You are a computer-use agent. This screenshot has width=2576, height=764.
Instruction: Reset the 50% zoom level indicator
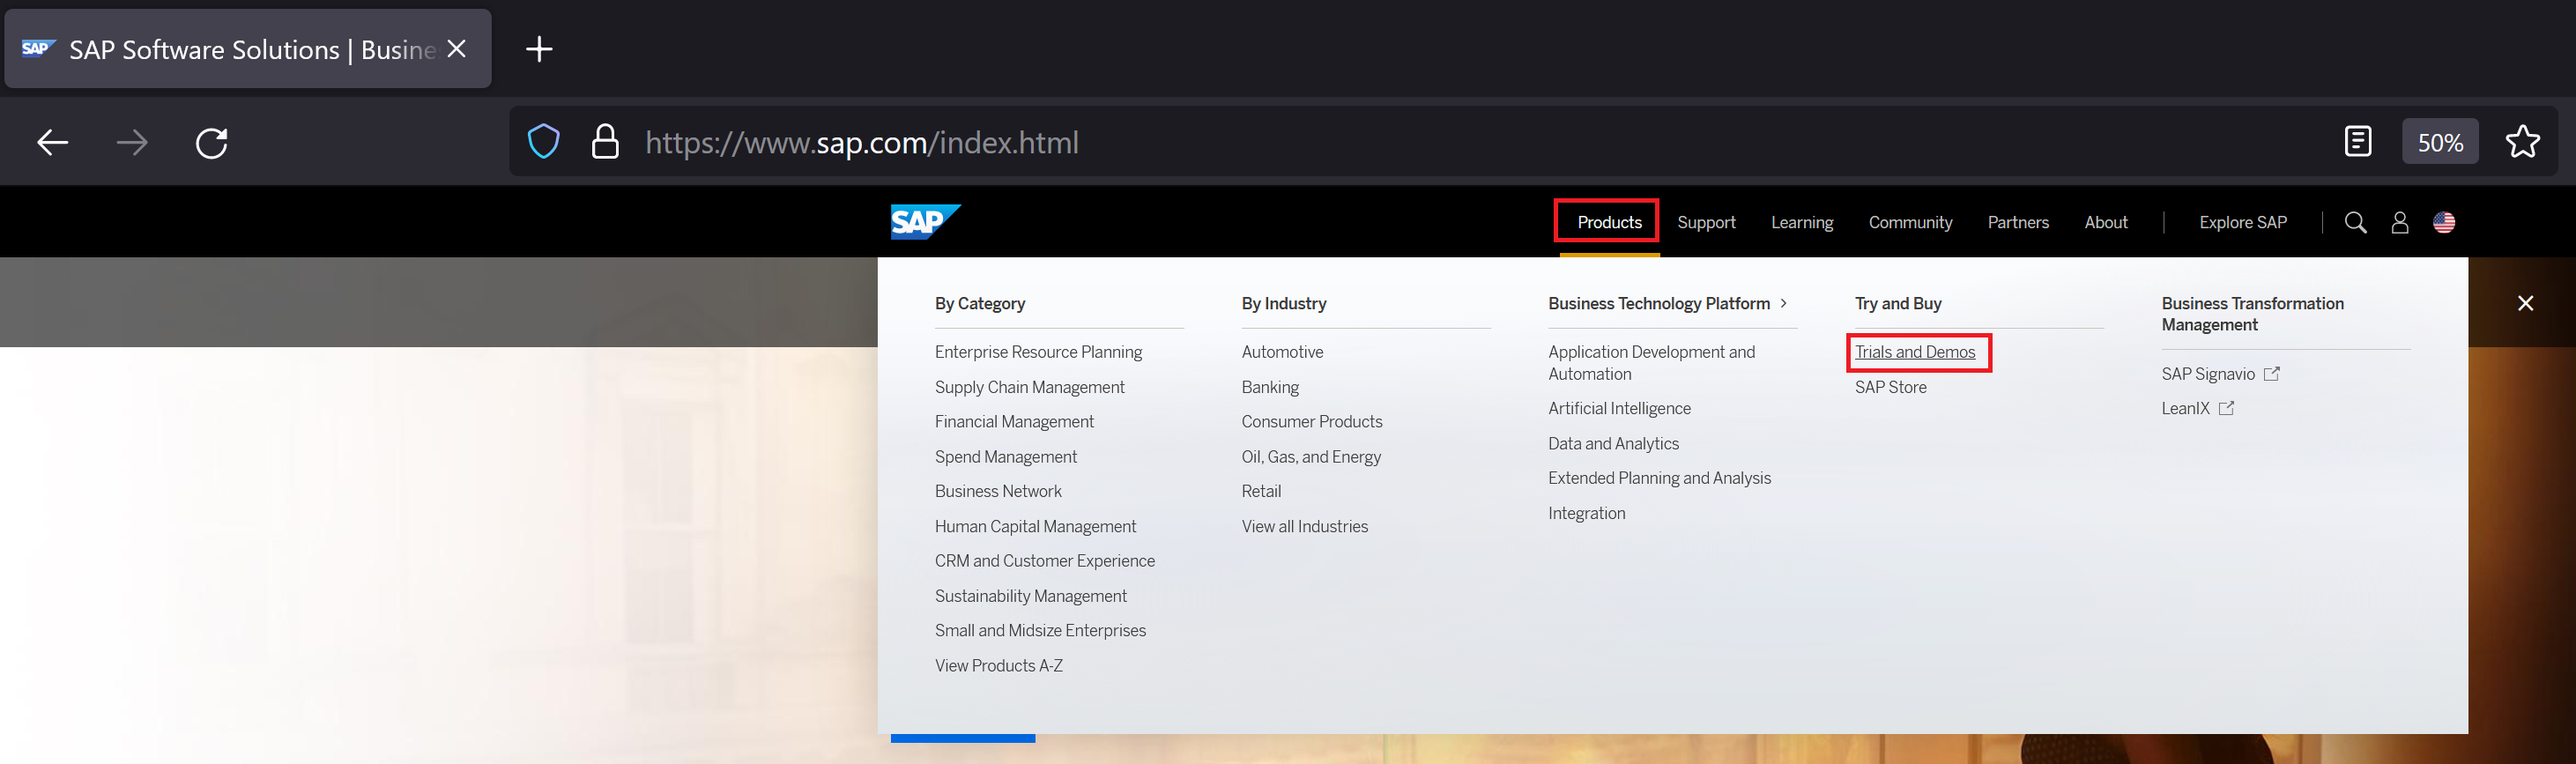point(2440,142)
